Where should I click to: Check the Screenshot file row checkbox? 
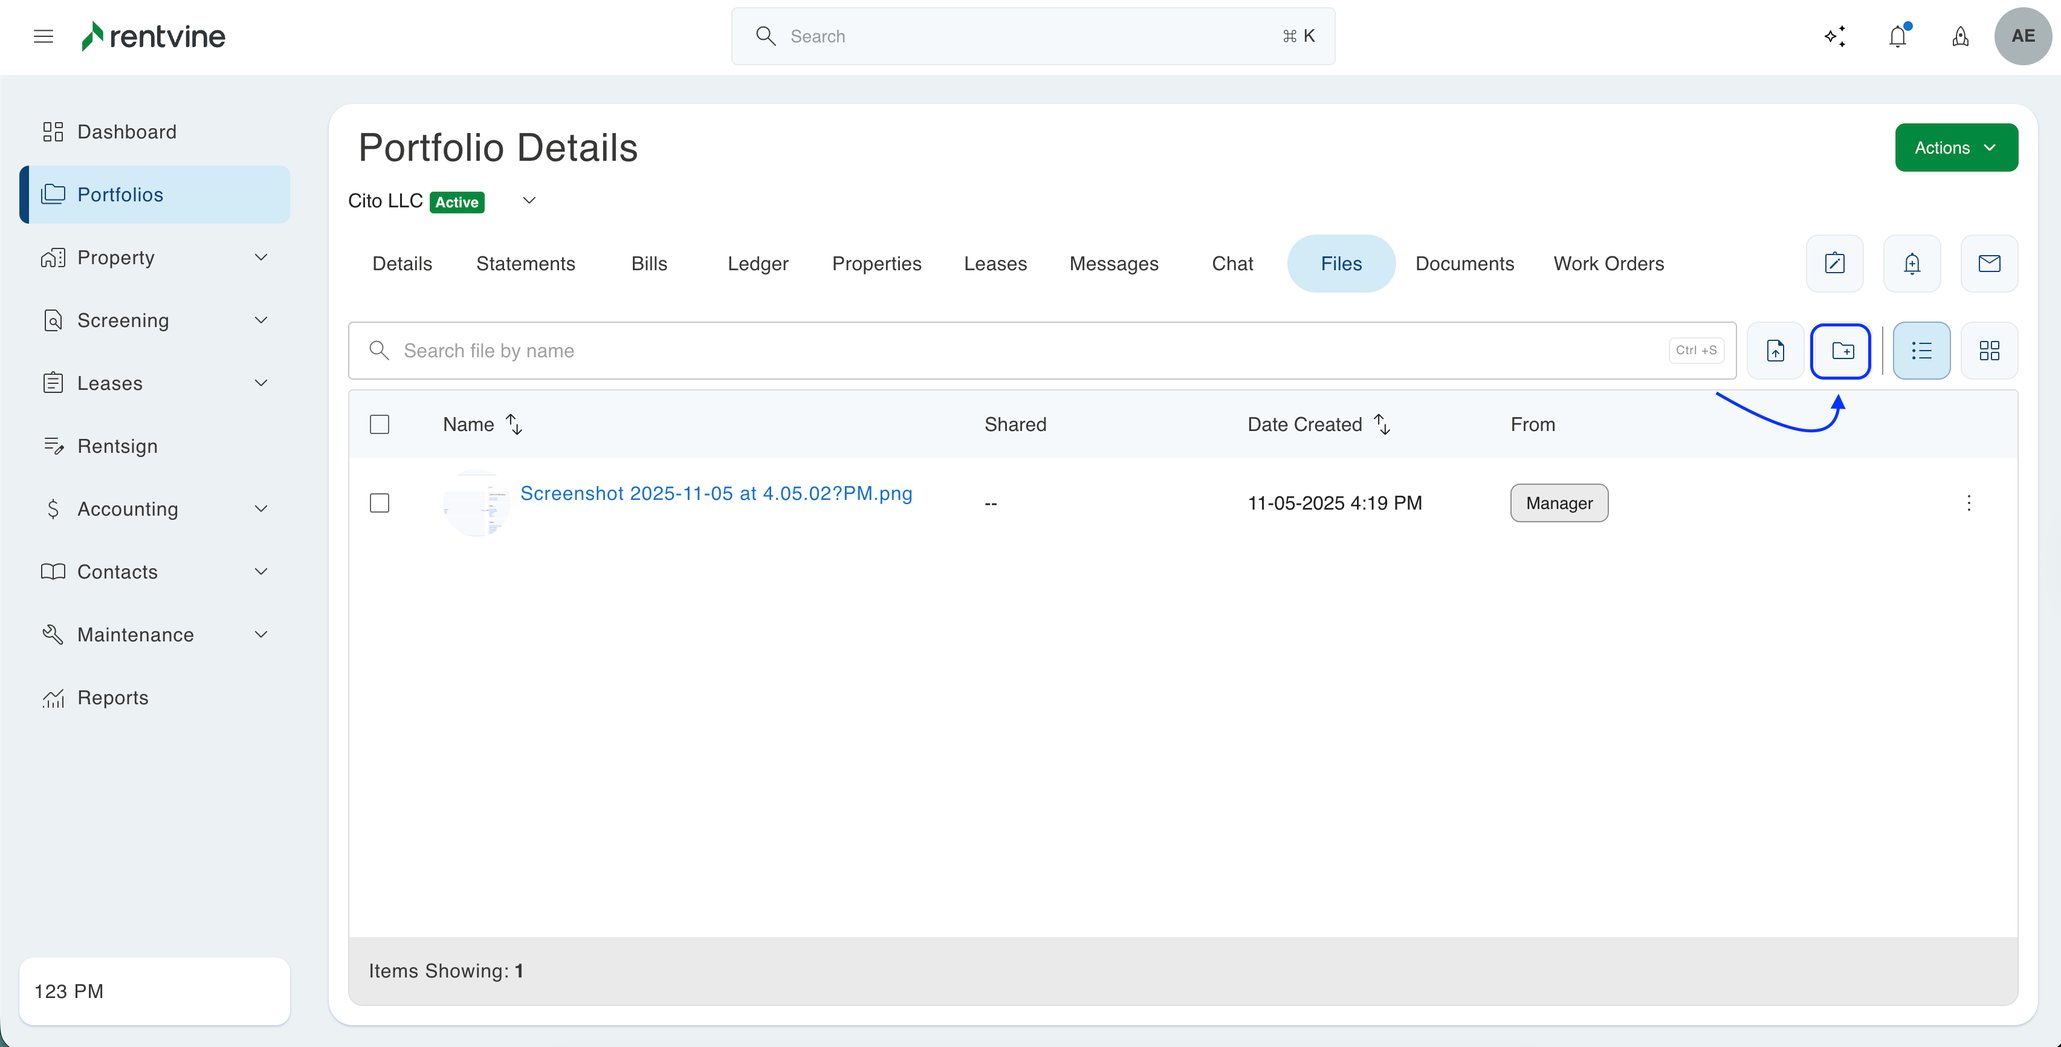coord(380,503)
